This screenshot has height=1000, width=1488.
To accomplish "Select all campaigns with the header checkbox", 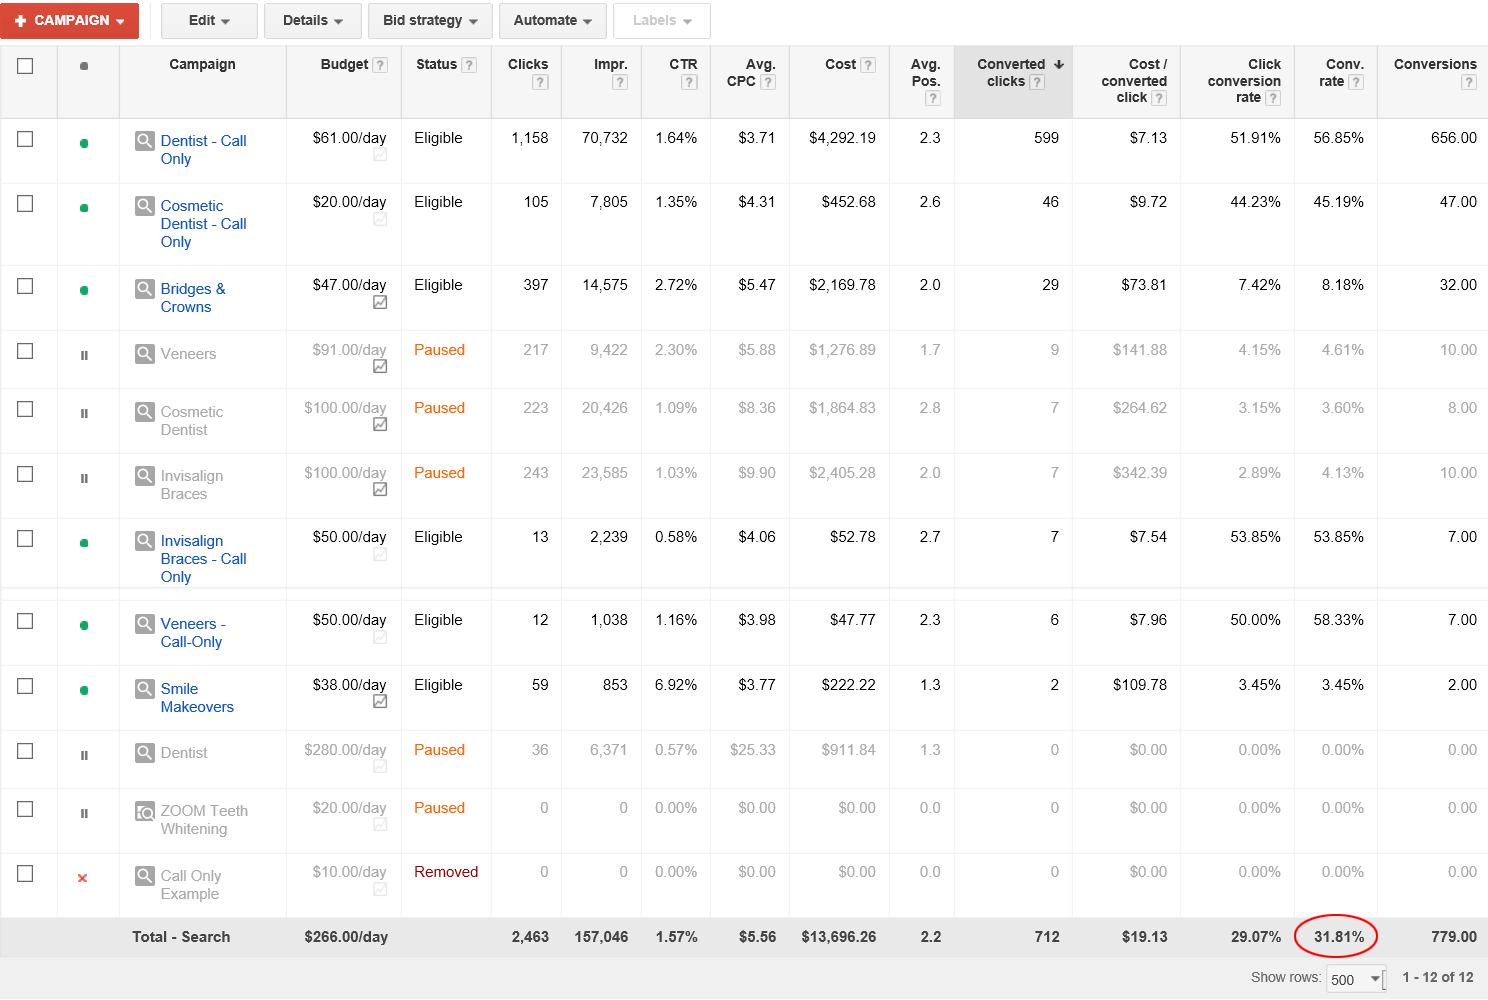I will (25, 66).
